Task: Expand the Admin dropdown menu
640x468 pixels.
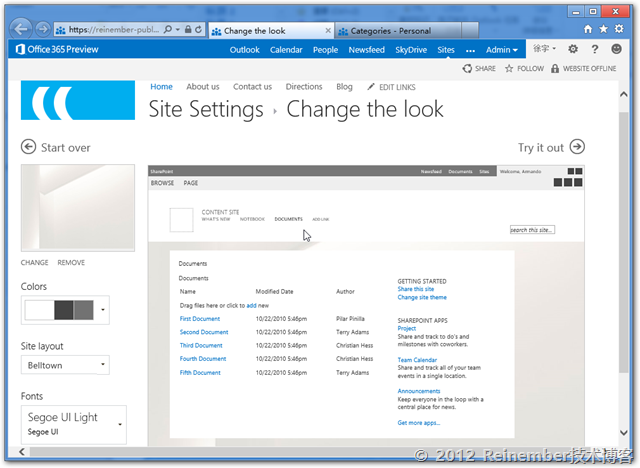Action: click(x=502, y=50)
